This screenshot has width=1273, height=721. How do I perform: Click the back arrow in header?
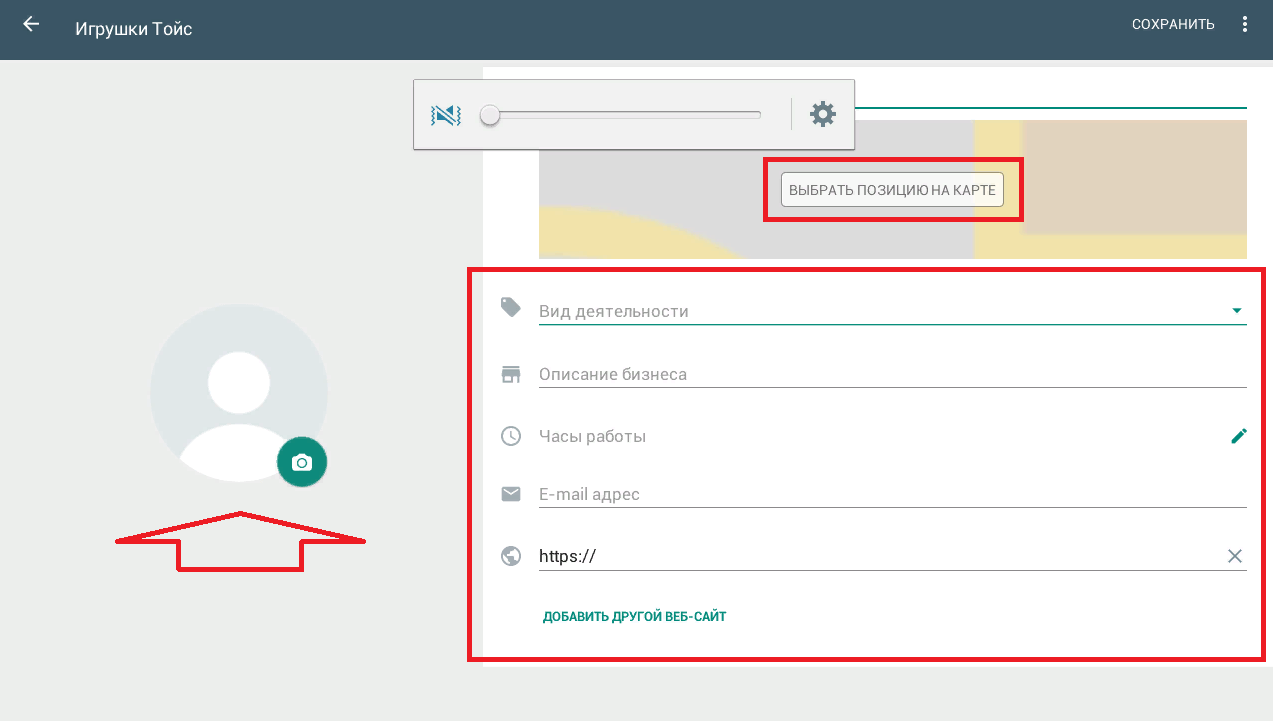(x=31, y=25)
